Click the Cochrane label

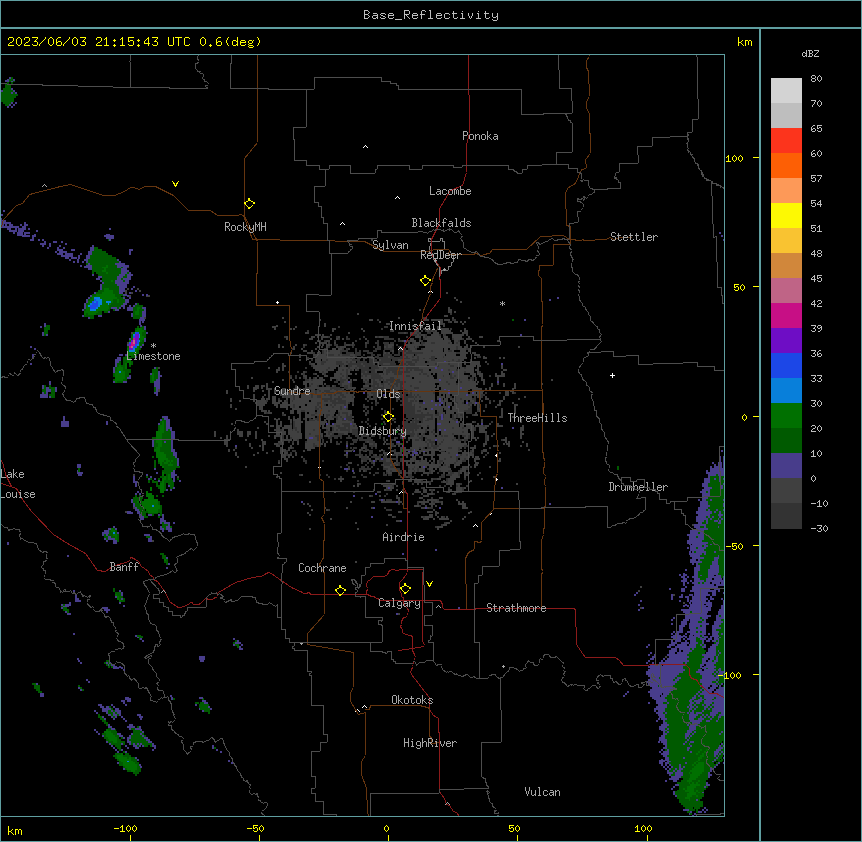(322, 568)
